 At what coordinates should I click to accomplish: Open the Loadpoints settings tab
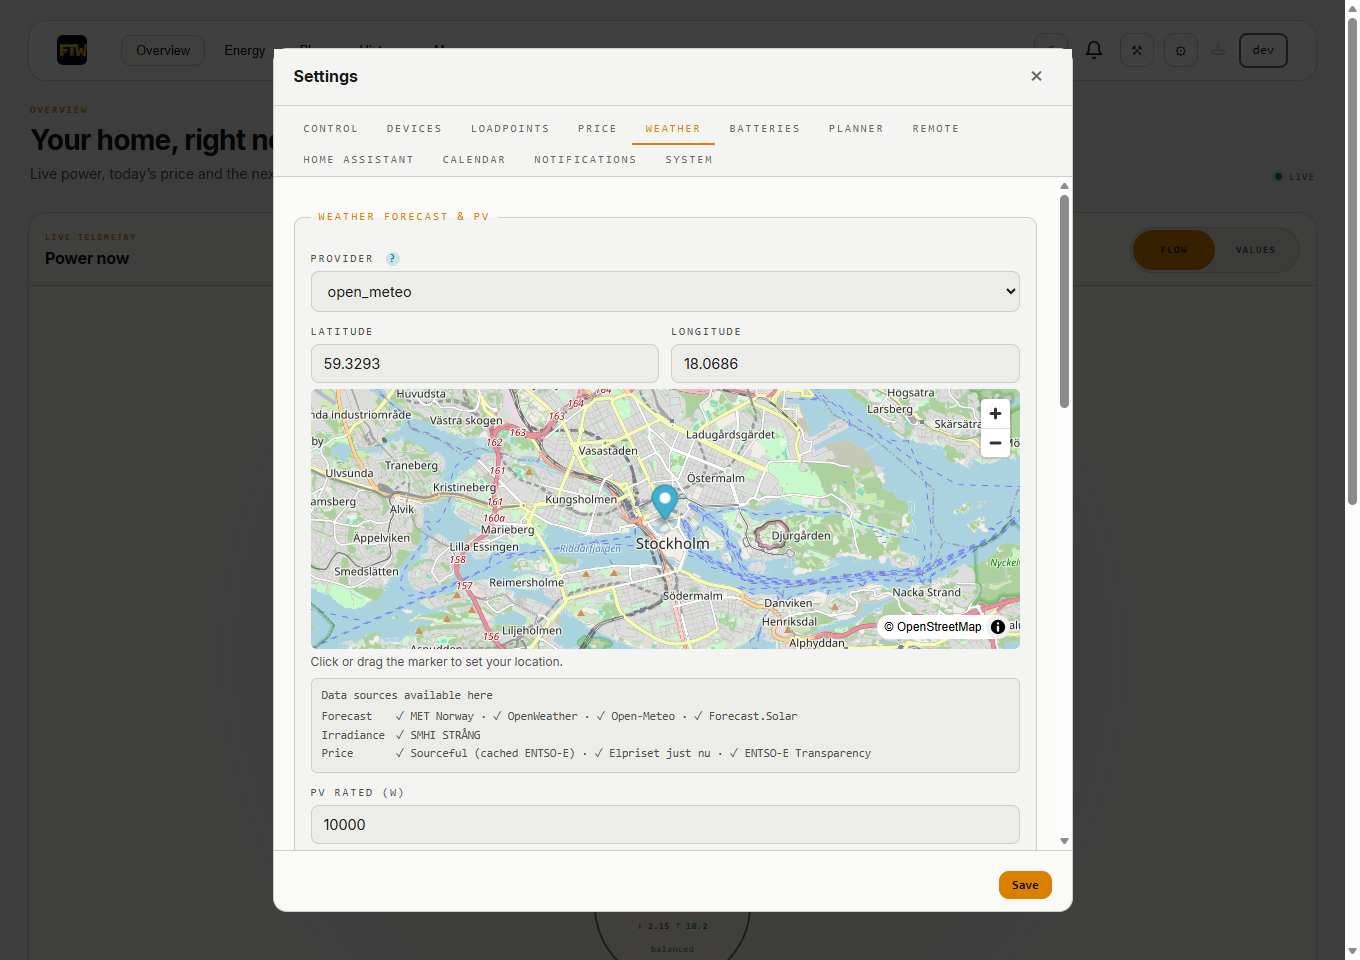tap(510, 129)
